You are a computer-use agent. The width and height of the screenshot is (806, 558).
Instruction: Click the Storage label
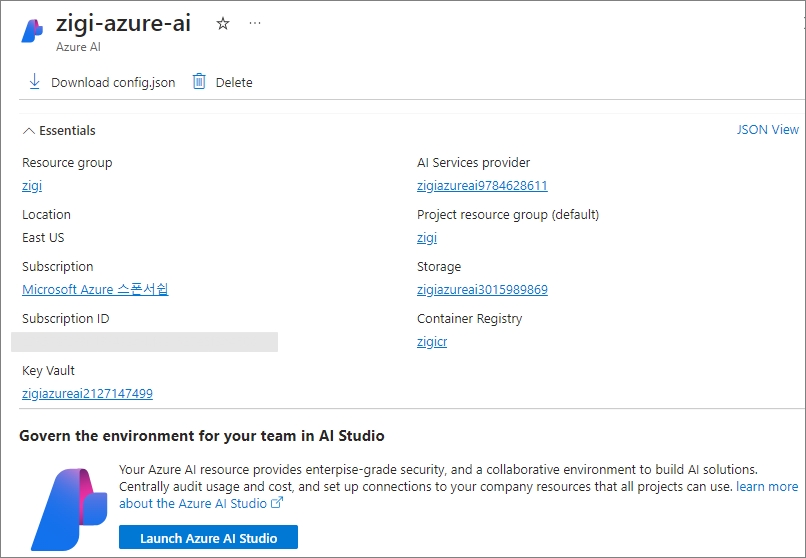439,267
